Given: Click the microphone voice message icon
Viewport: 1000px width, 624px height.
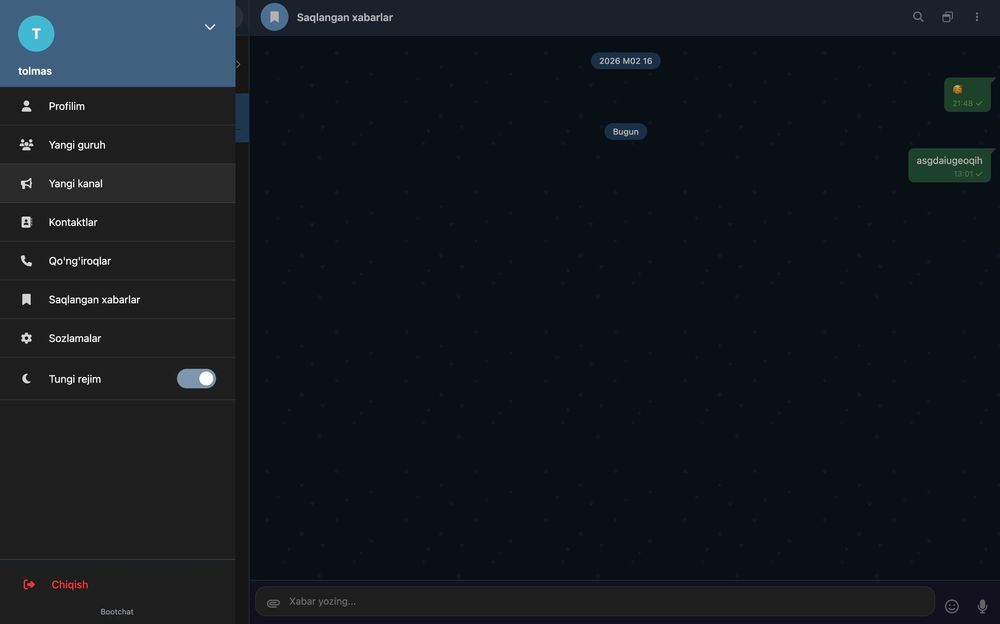Looking at the screenshot, I should (982, 606).
